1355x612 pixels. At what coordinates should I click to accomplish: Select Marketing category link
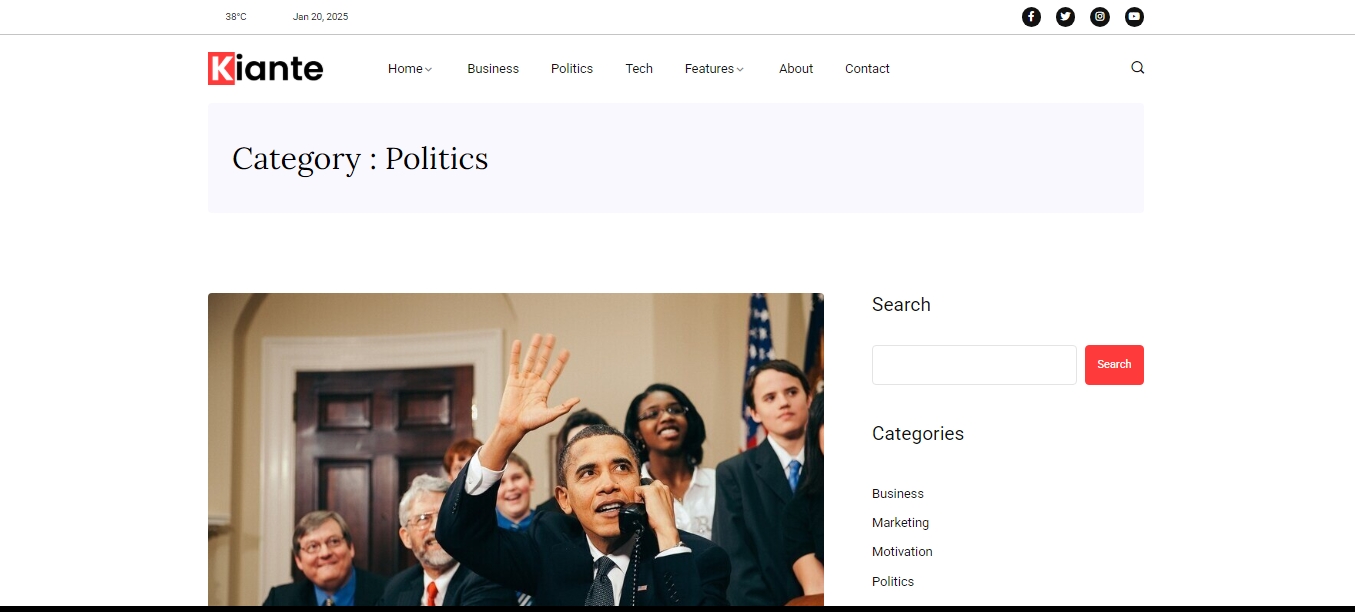tap(900, 523)
